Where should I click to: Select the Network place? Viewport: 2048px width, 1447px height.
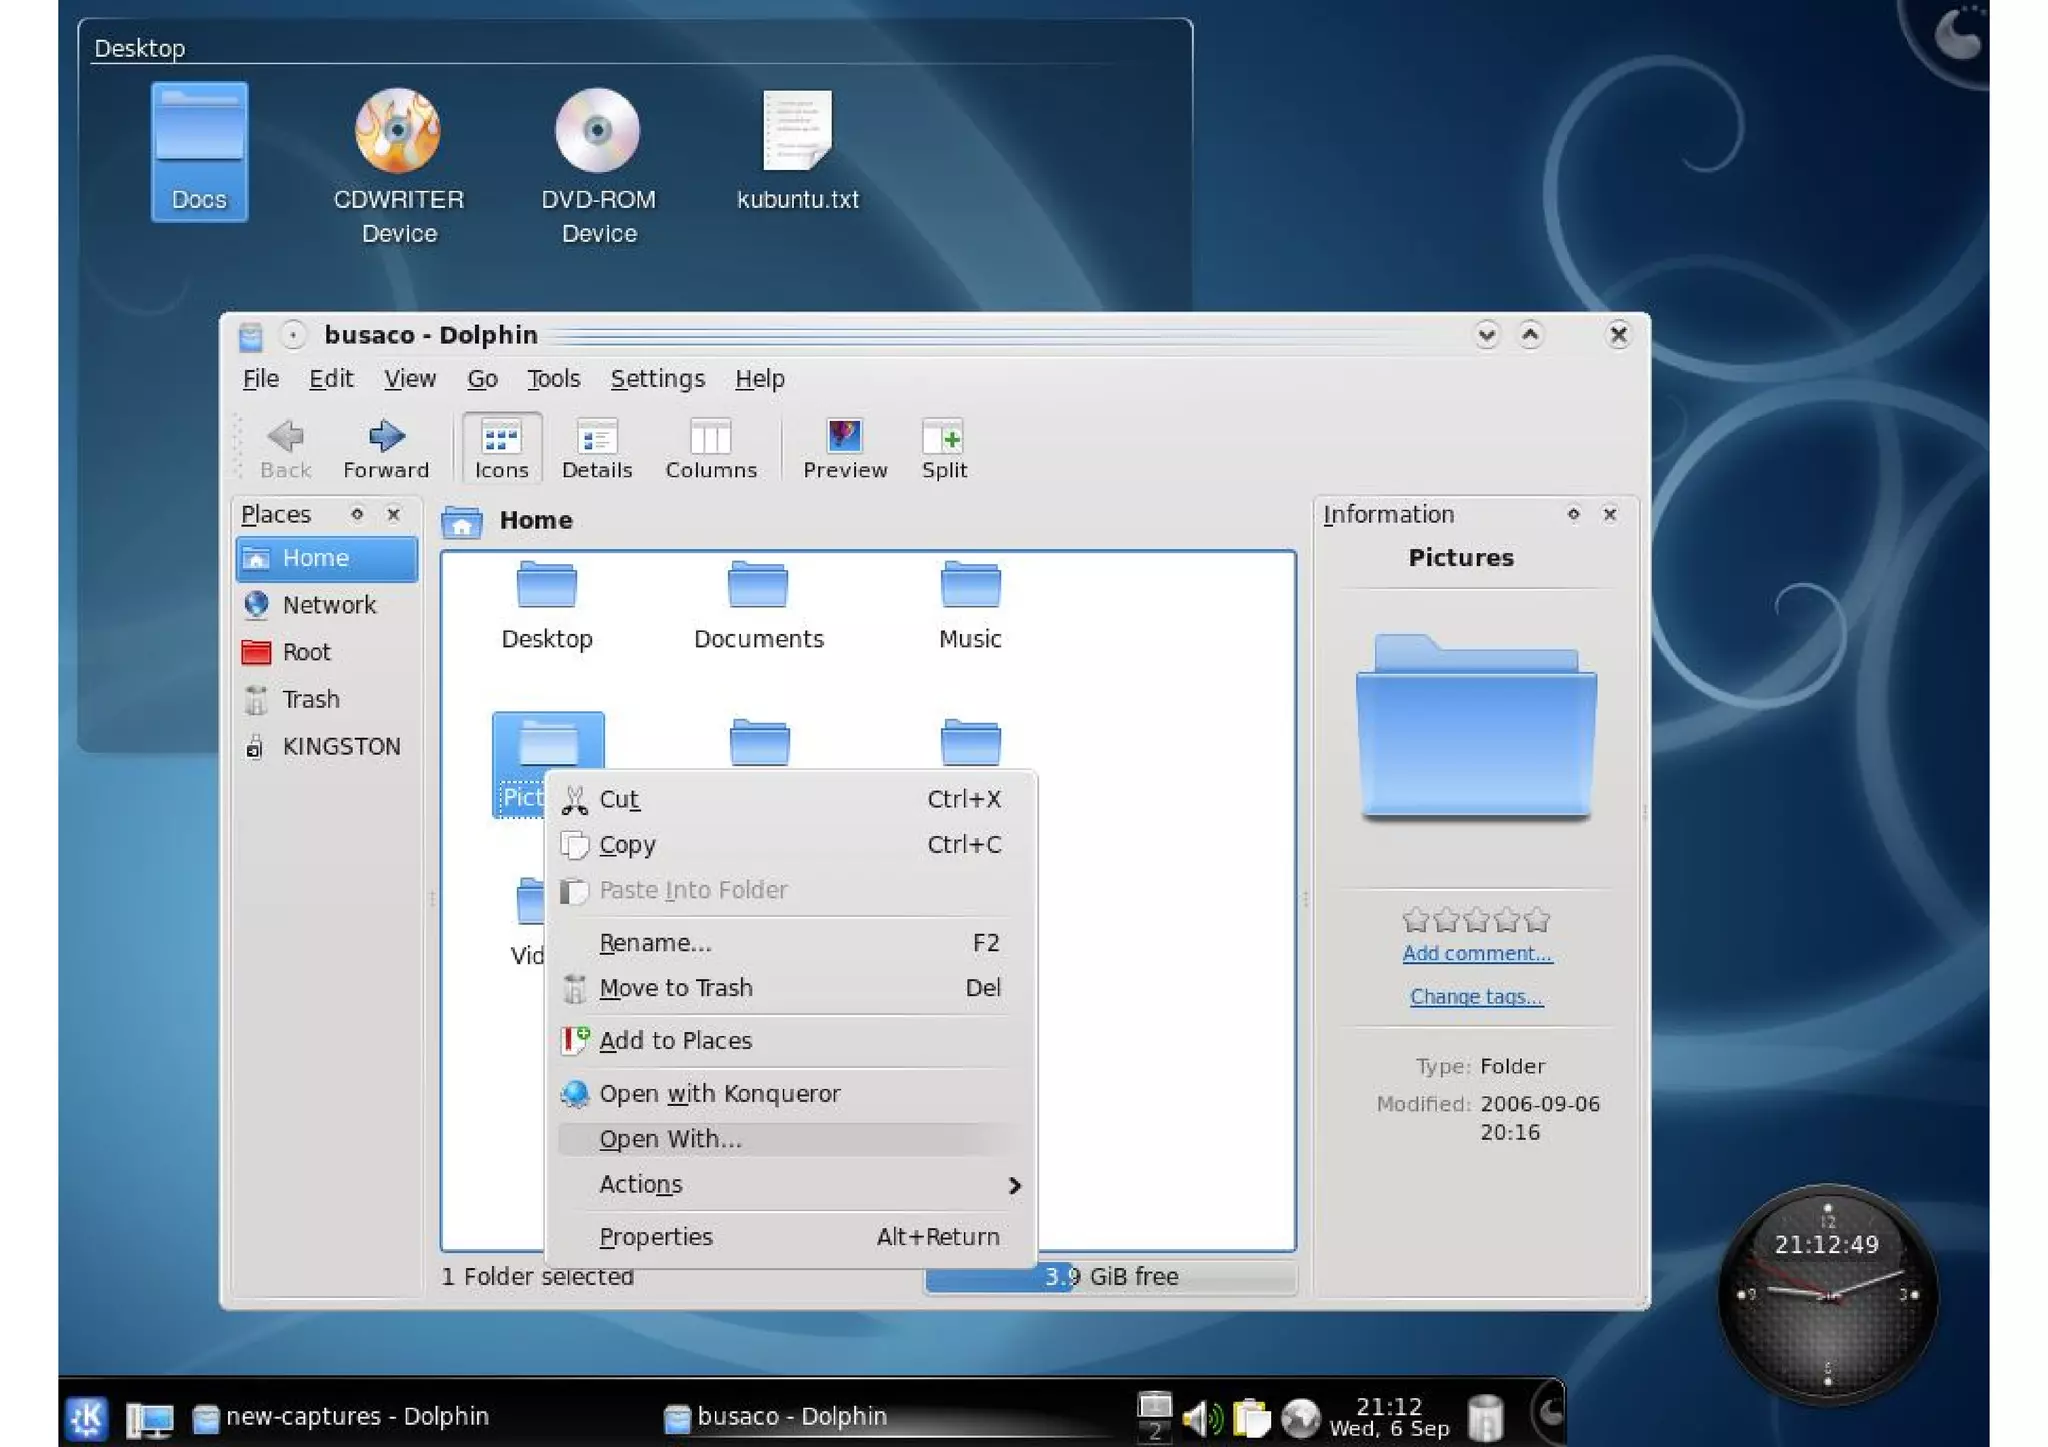(328, 605)
